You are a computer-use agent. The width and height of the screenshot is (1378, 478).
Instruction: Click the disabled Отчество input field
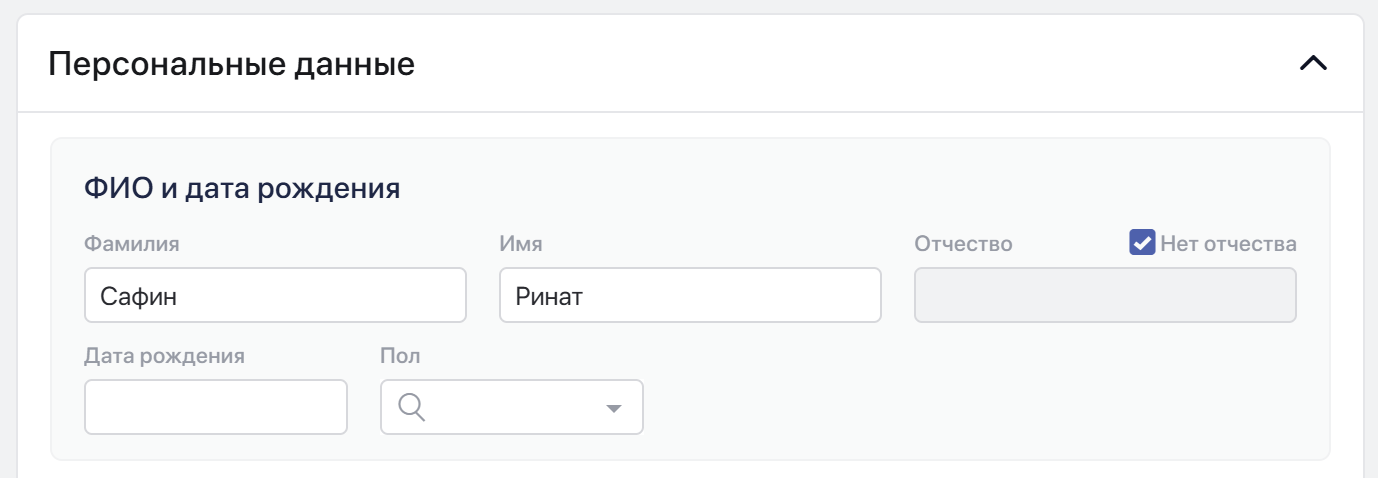coord(1105,295)
